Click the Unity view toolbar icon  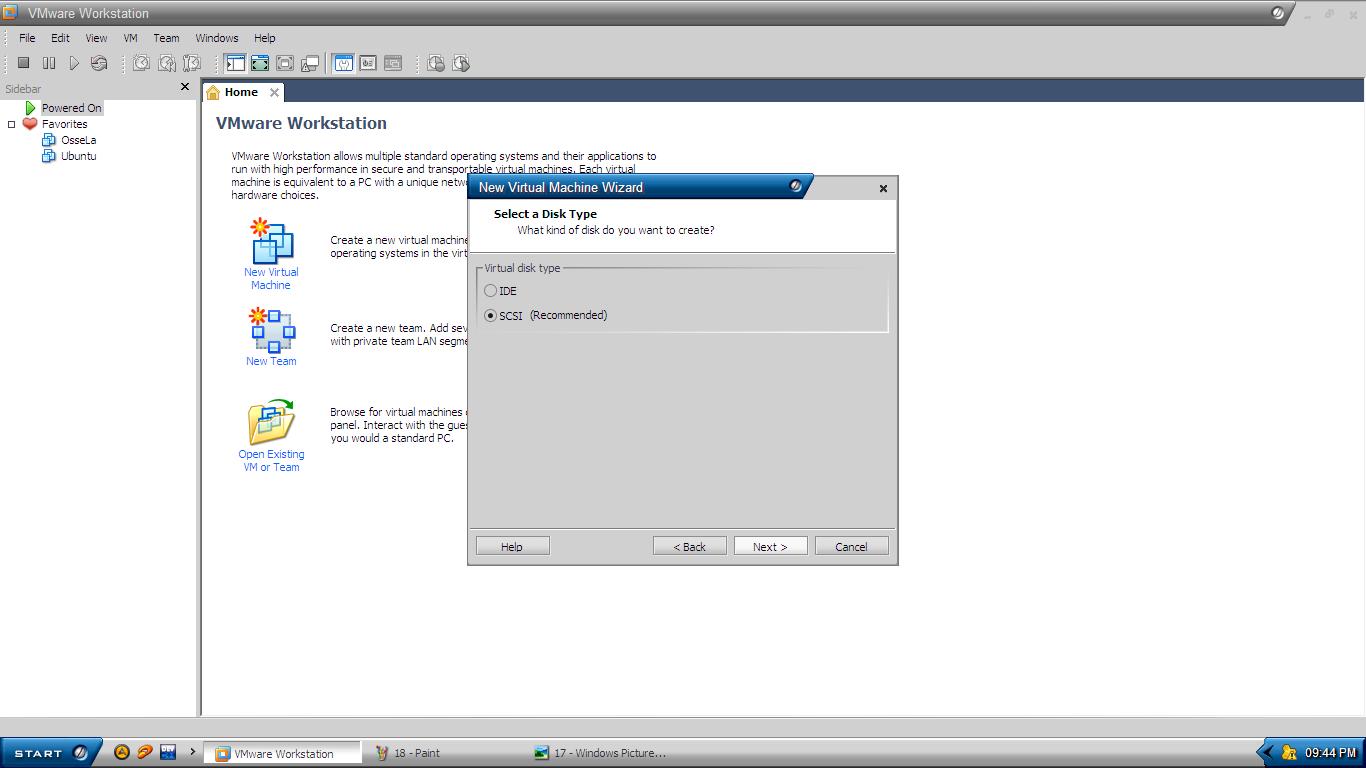310,63
